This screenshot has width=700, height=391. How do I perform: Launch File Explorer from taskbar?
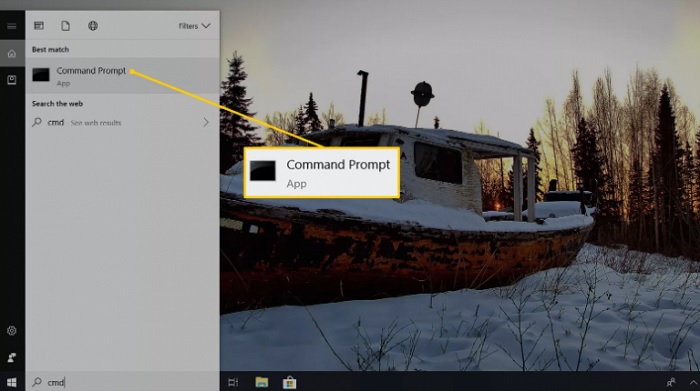point(262,382)
